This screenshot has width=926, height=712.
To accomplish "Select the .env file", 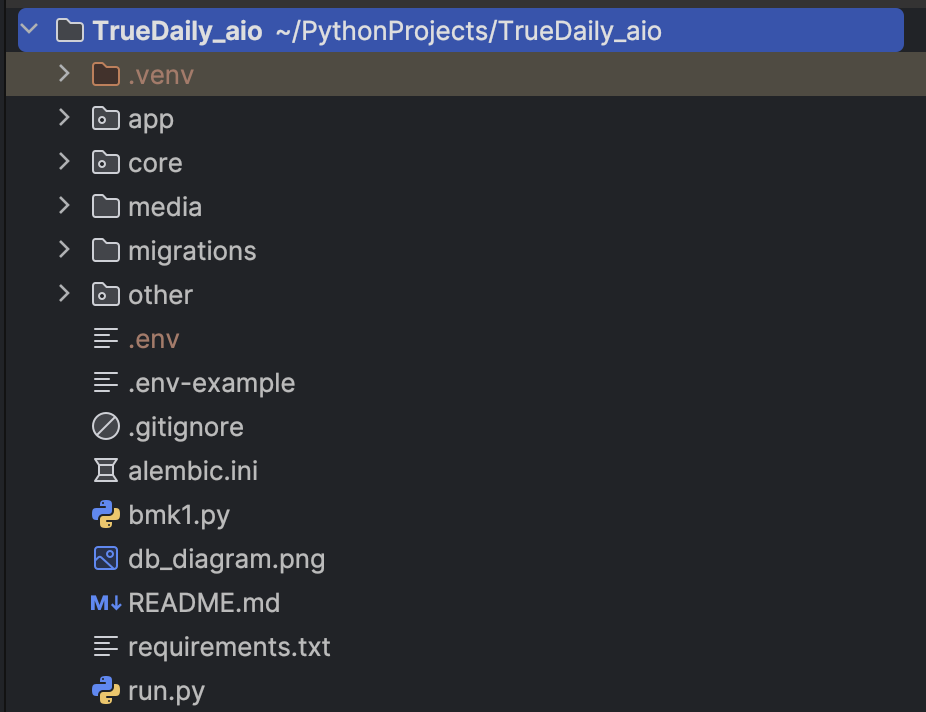I will (153, 339).
